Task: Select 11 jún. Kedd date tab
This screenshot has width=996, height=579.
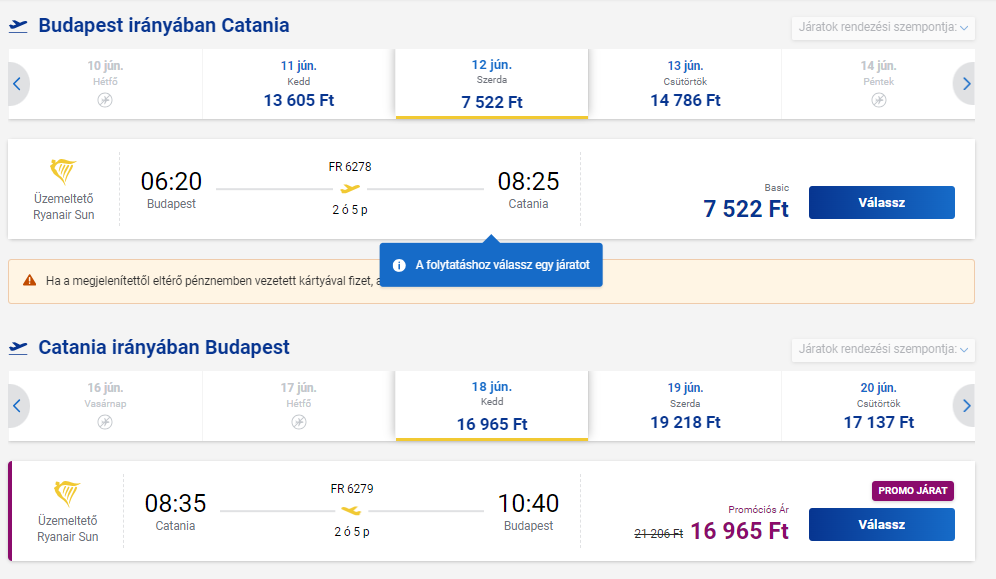Action: tap(299, 84)
